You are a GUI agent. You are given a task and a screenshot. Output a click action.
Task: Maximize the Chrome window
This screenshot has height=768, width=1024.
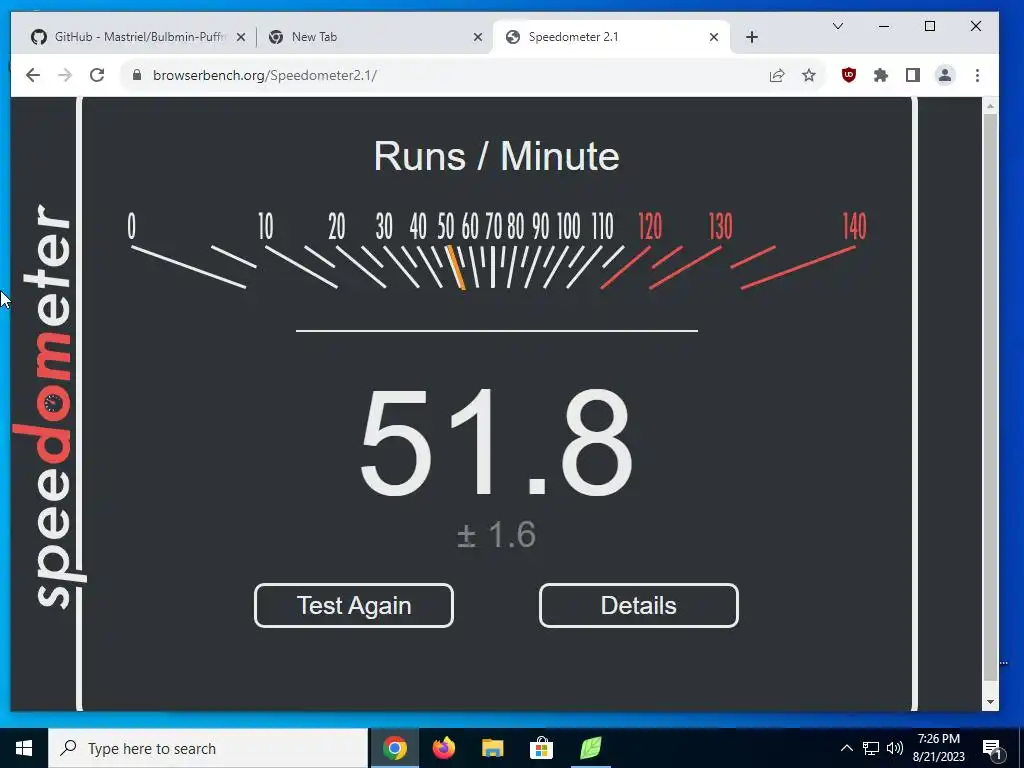tap(930, 26)
